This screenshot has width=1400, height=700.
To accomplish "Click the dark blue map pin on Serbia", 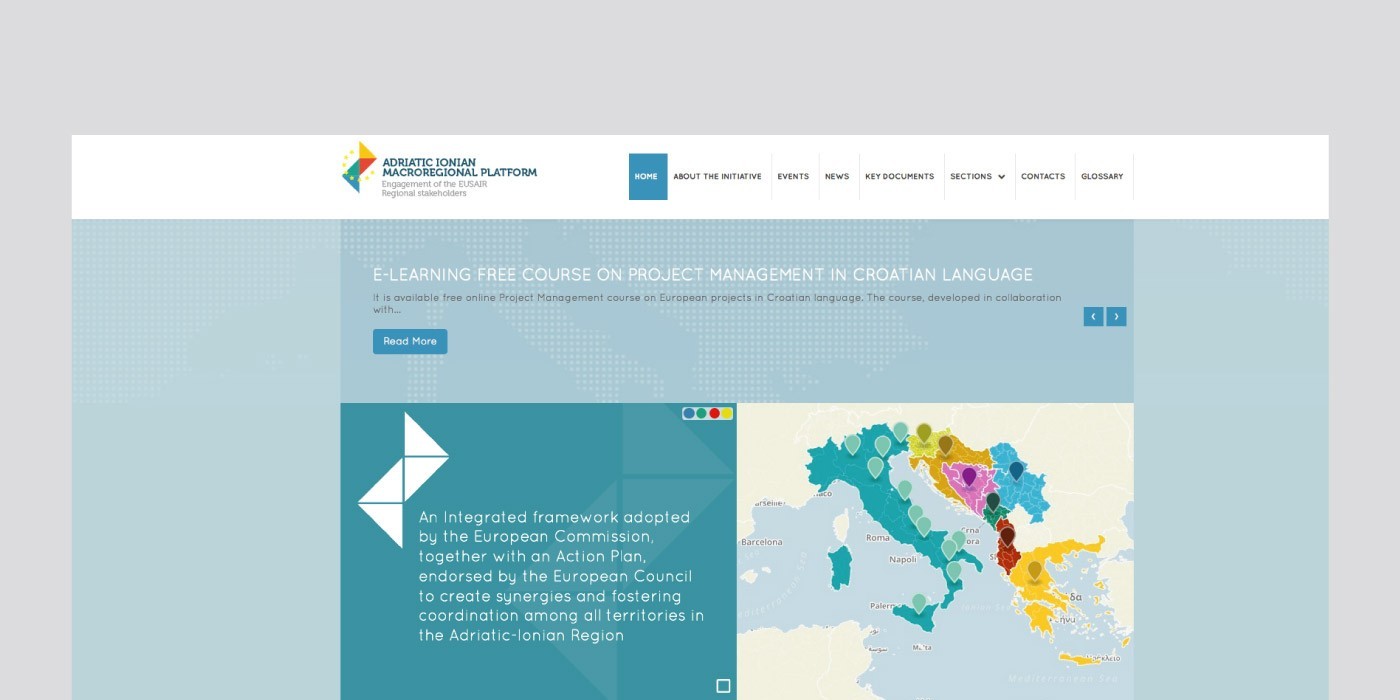I will point(1016,469).
